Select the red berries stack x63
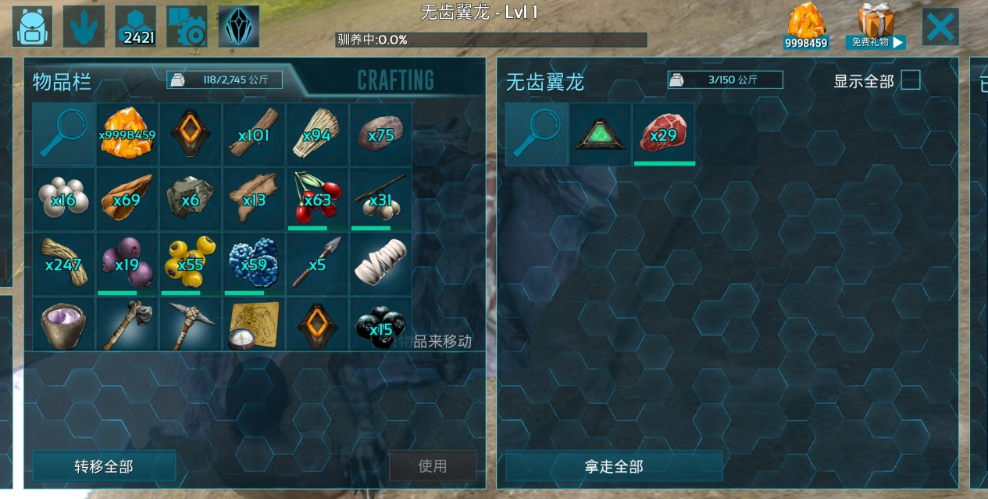The image size is (988, 499). pos(317,199)
